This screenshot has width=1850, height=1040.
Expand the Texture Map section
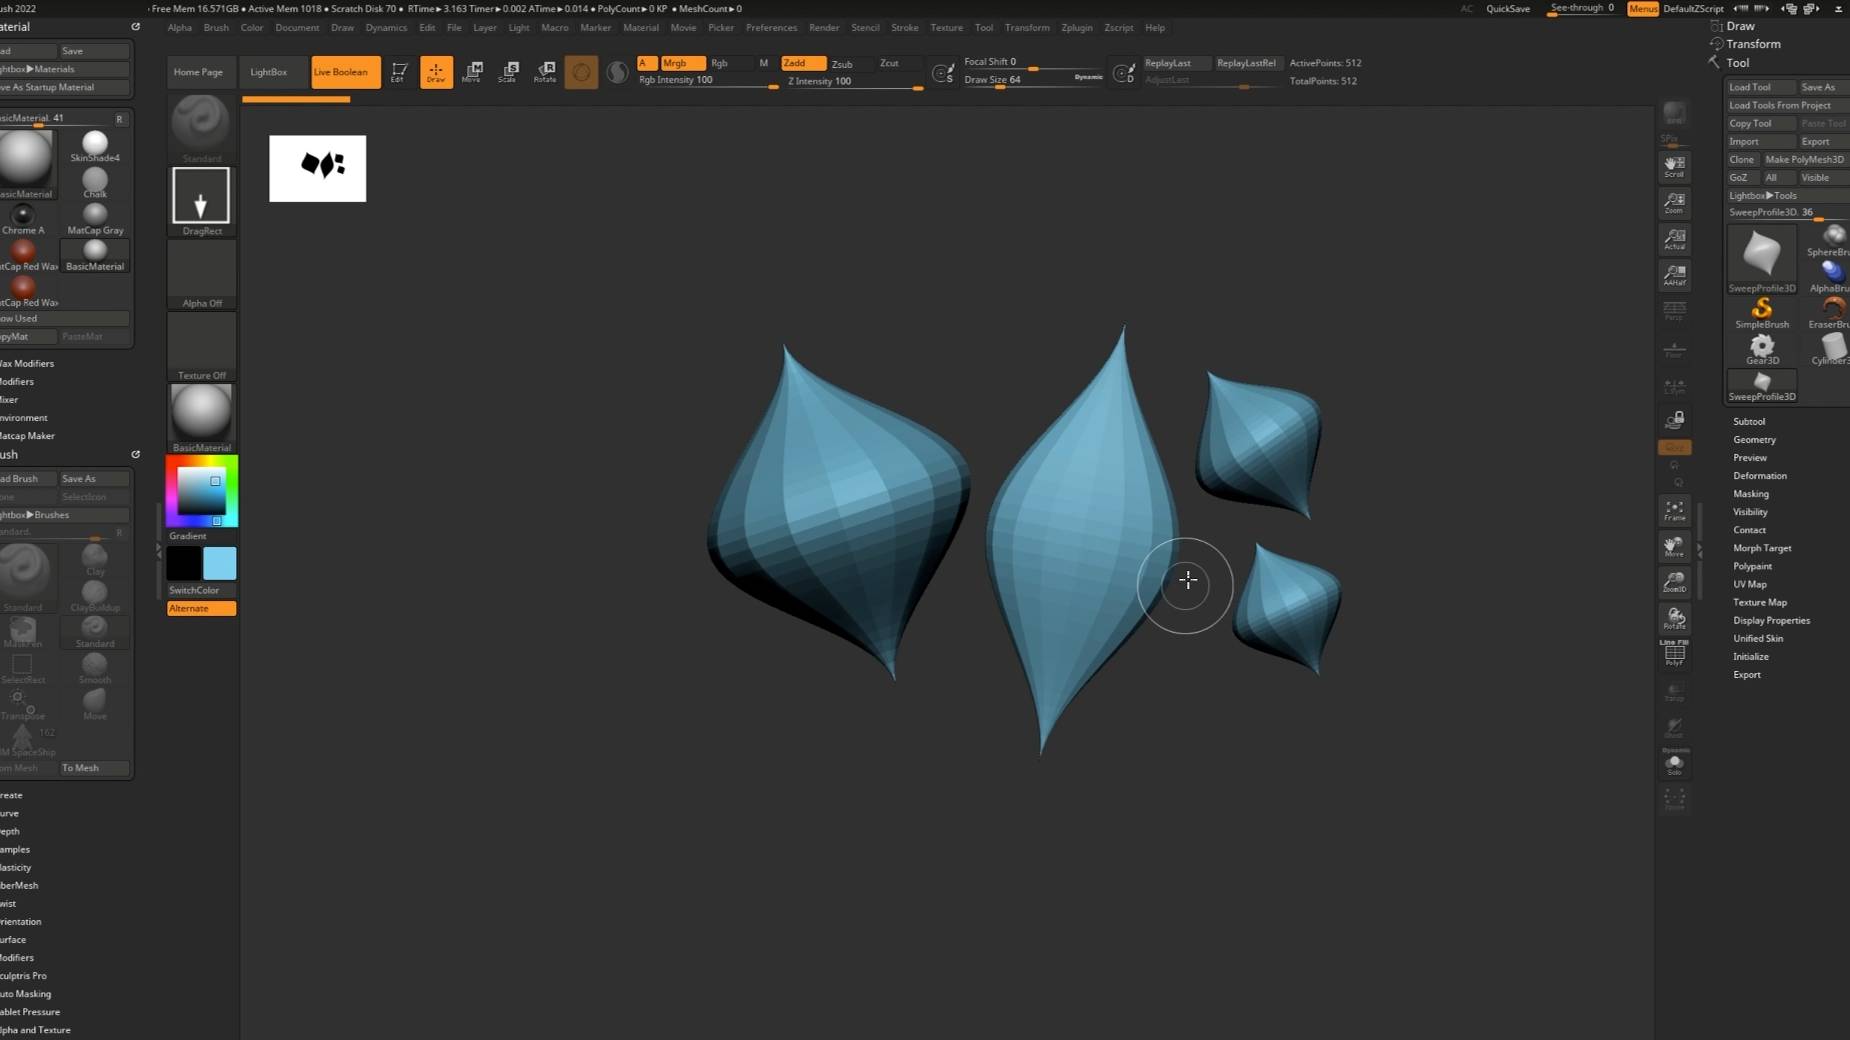tap(1760, 602)
